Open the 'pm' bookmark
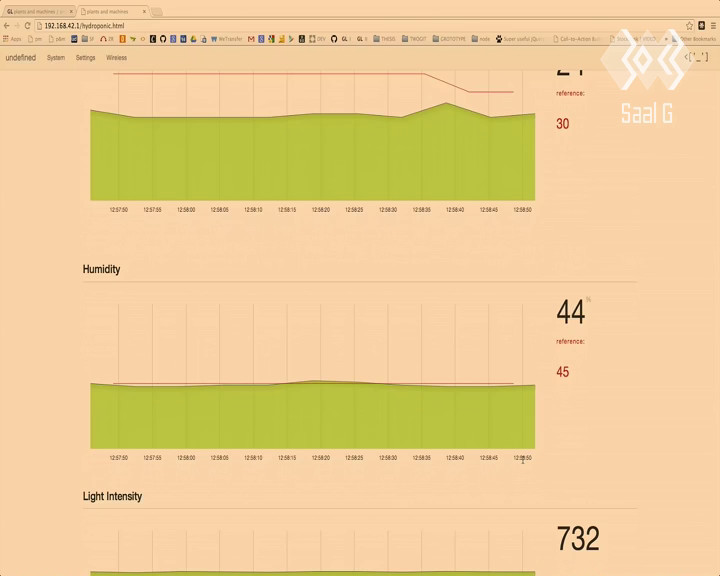720x576 pixels. 35,39
